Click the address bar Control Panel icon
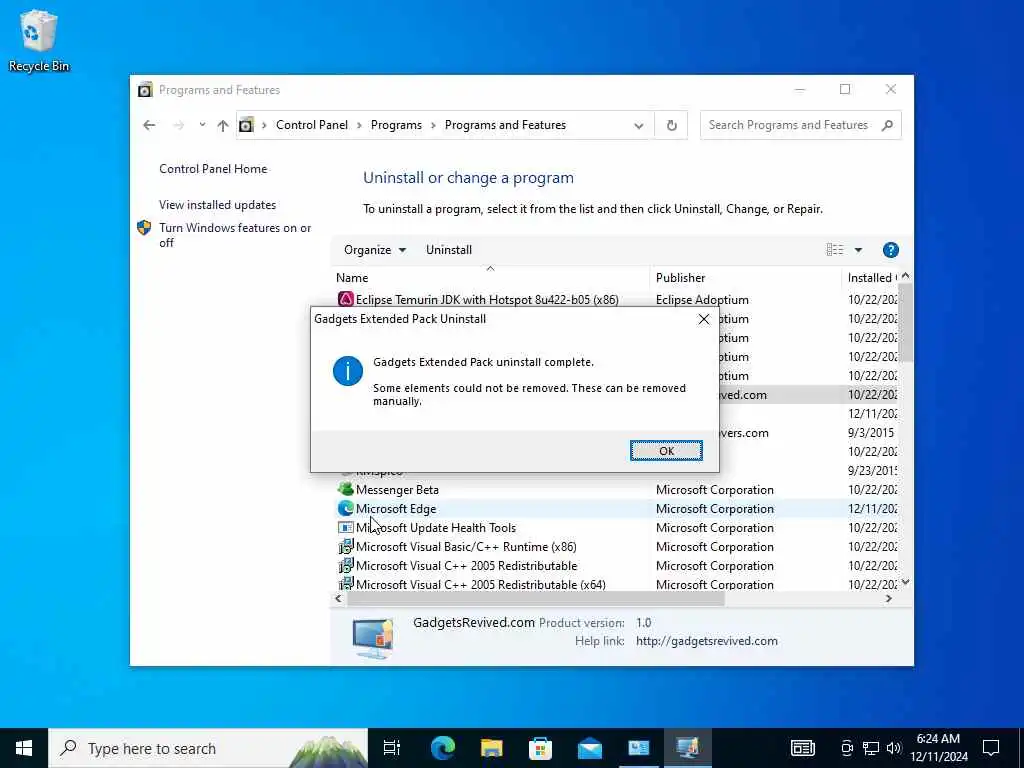Screen dimensions: 1024x768 tap(246, 125)
